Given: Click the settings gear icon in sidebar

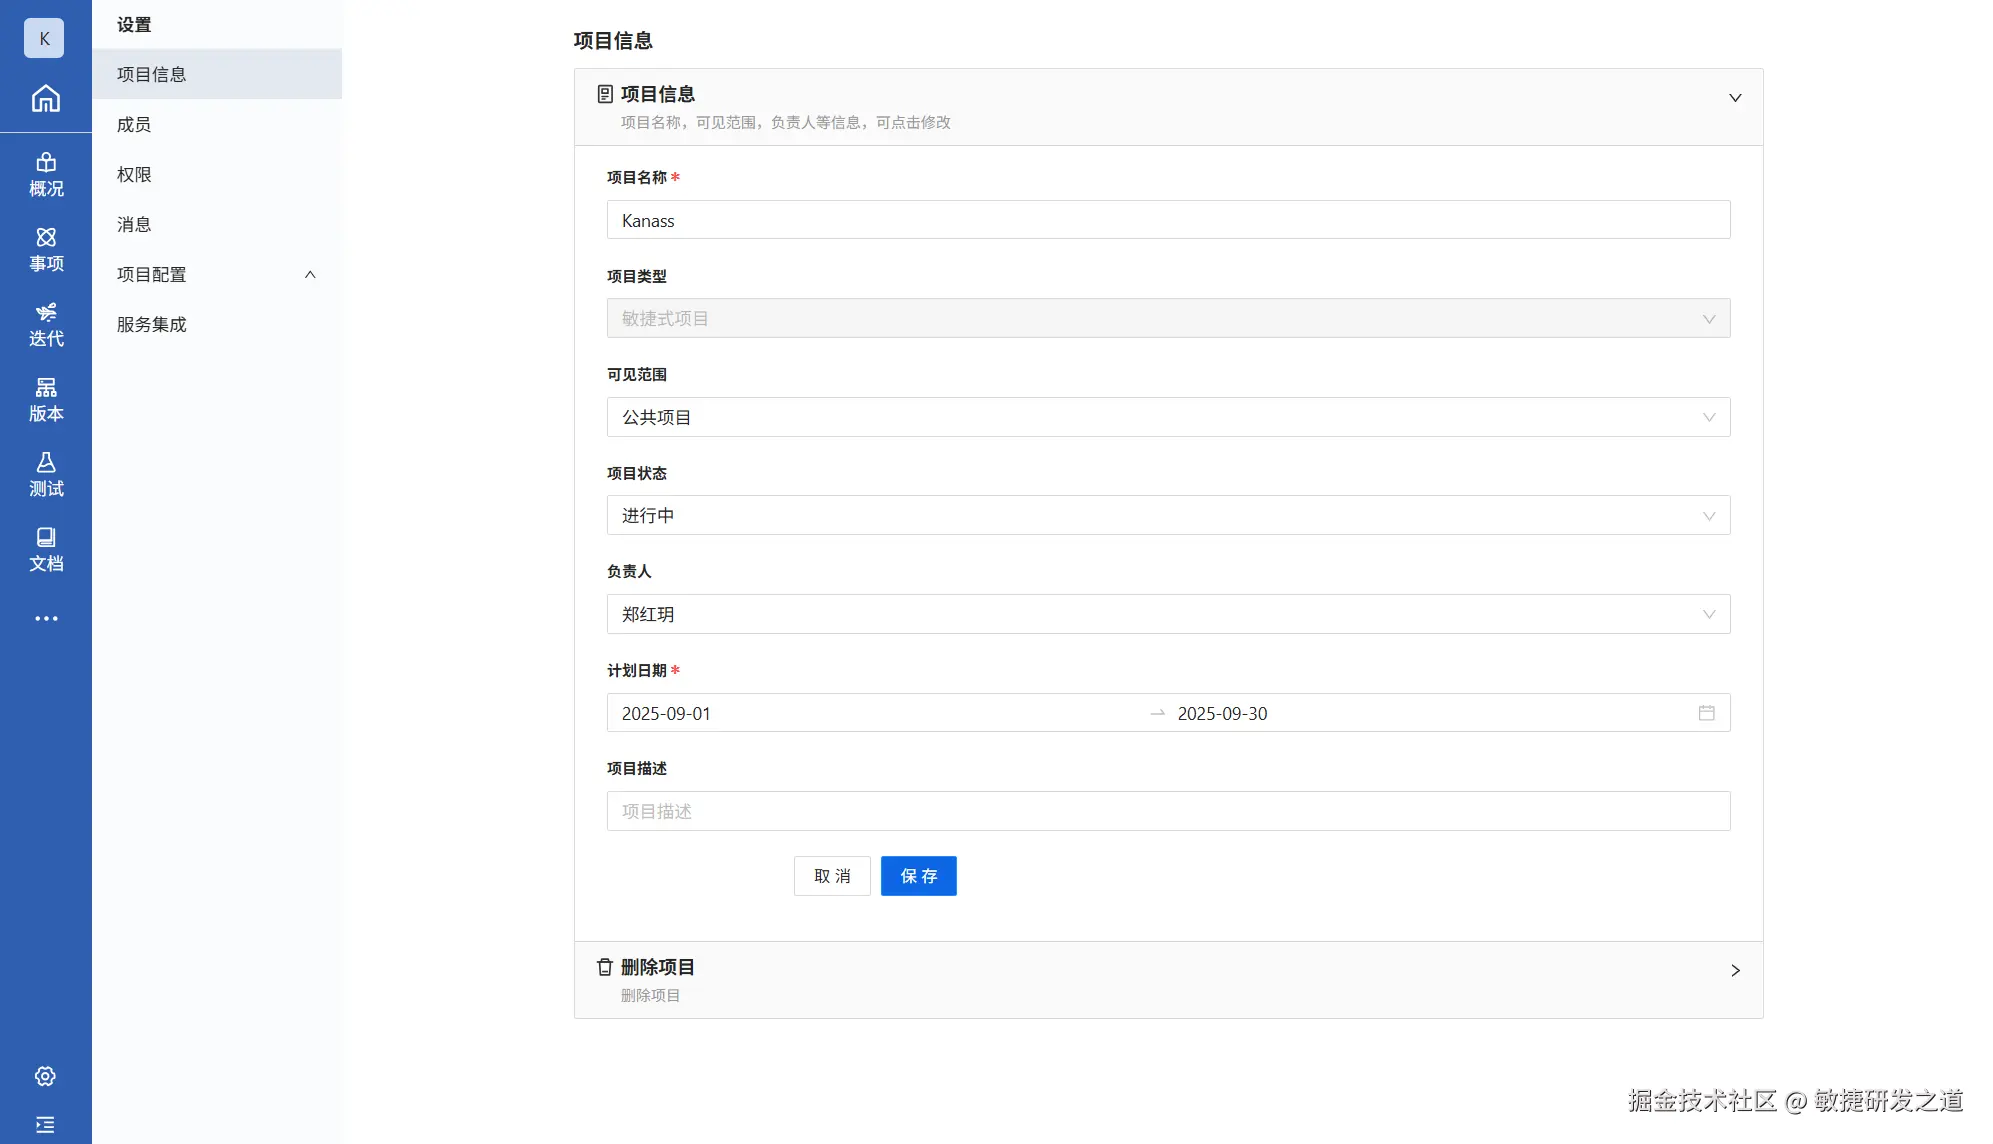Looking at the screenshot, I should point(45,1076).
